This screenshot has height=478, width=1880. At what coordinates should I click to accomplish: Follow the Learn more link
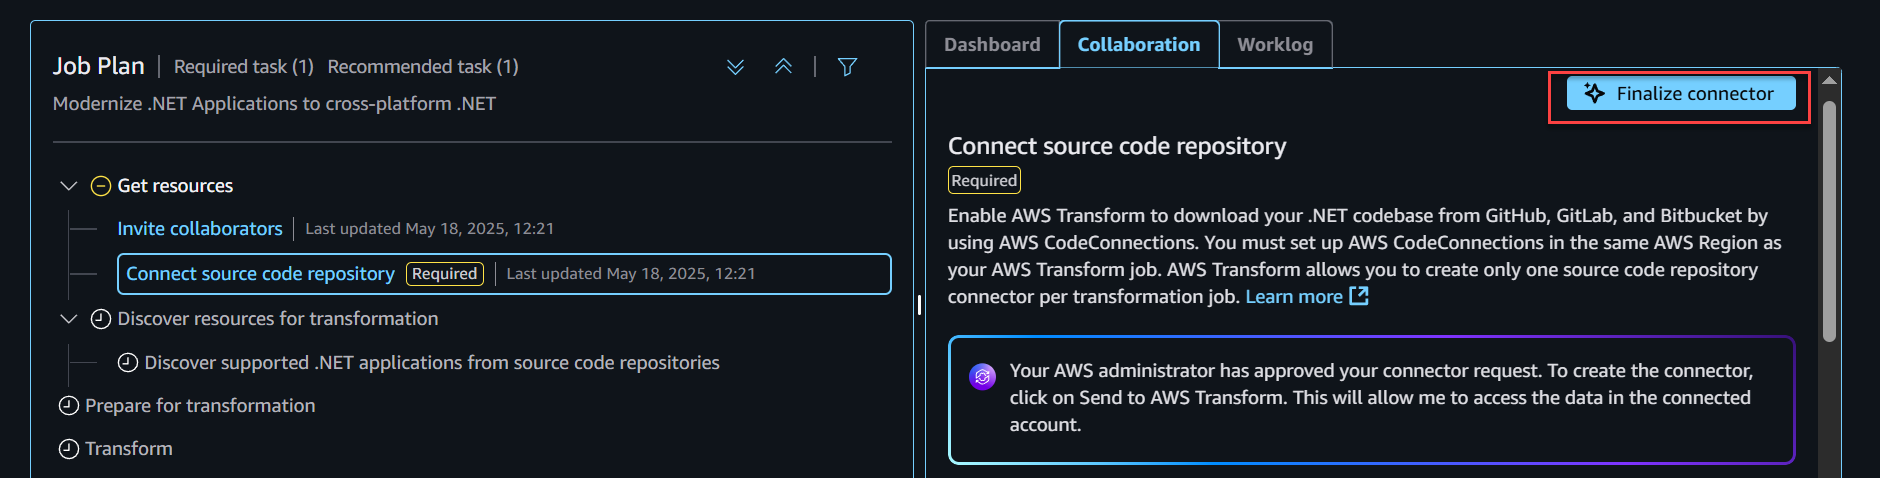point(1294,297)
